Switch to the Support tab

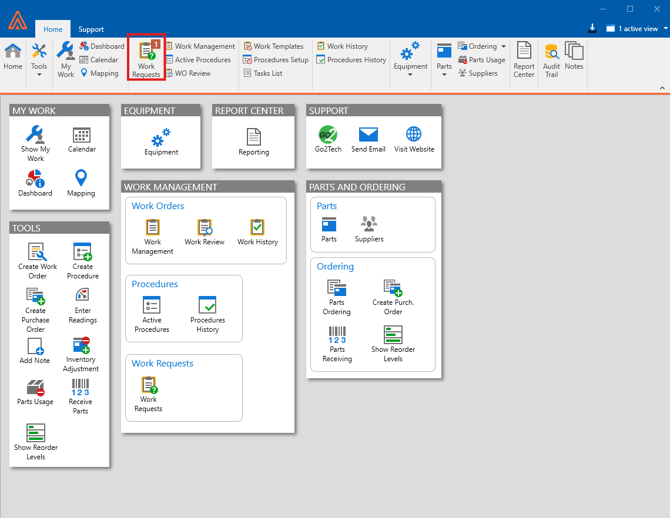[x=91, y=29]
